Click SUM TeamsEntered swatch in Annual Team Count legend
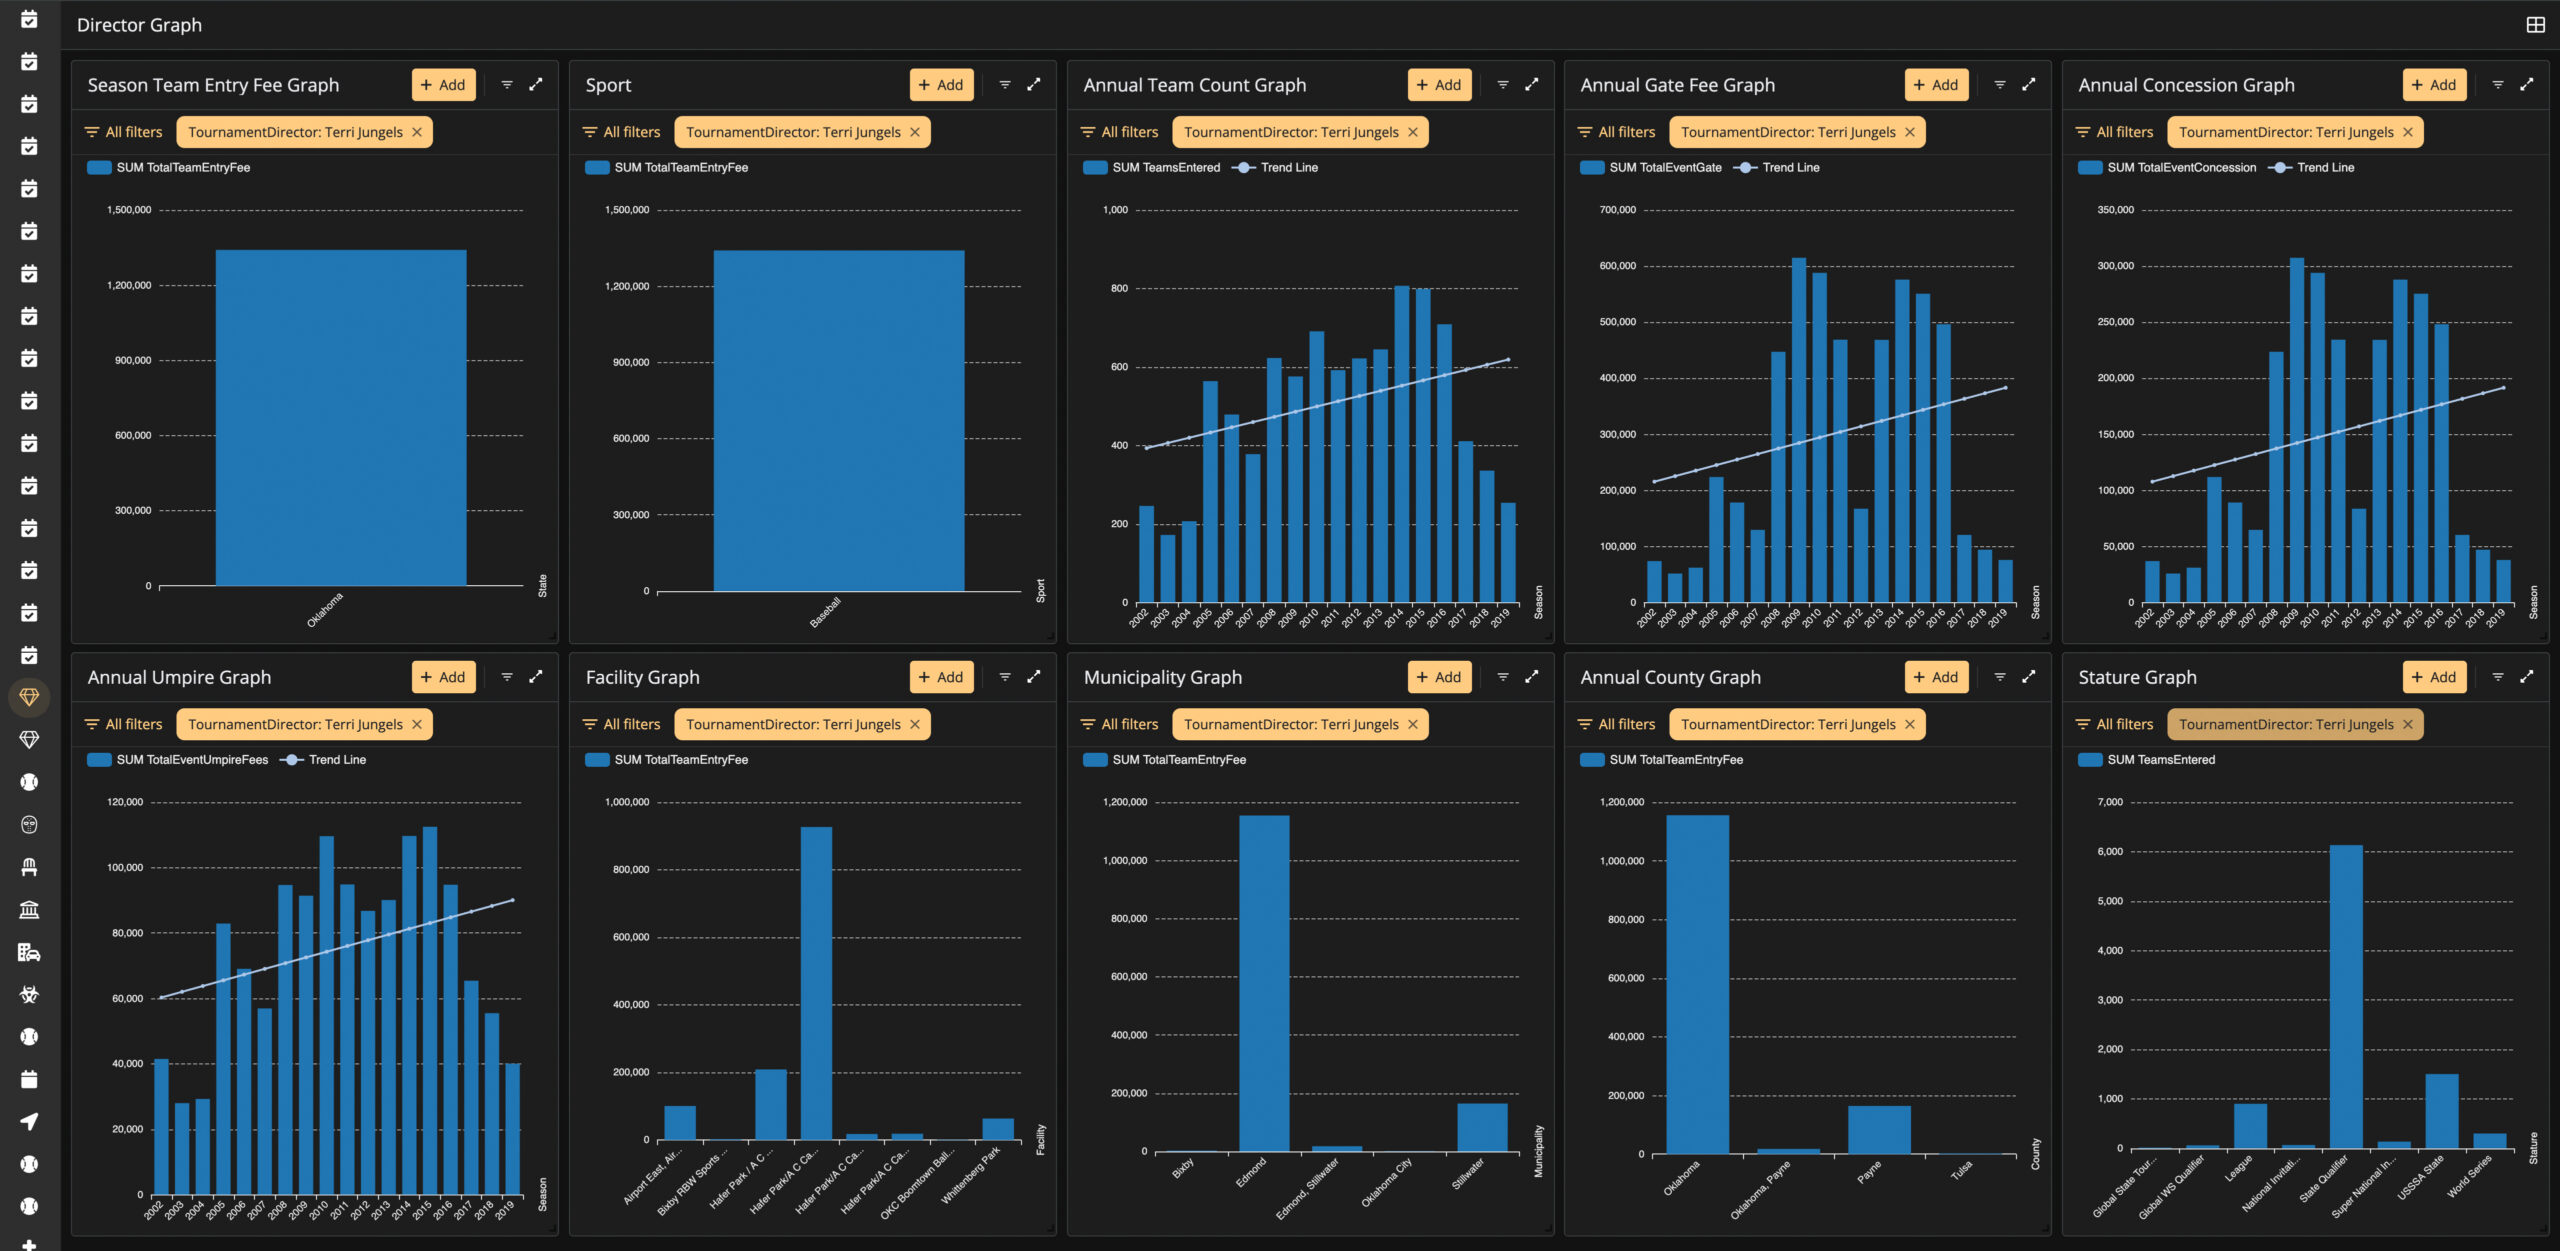This screenshot has height=1251, width=2560. (1095, 168)
